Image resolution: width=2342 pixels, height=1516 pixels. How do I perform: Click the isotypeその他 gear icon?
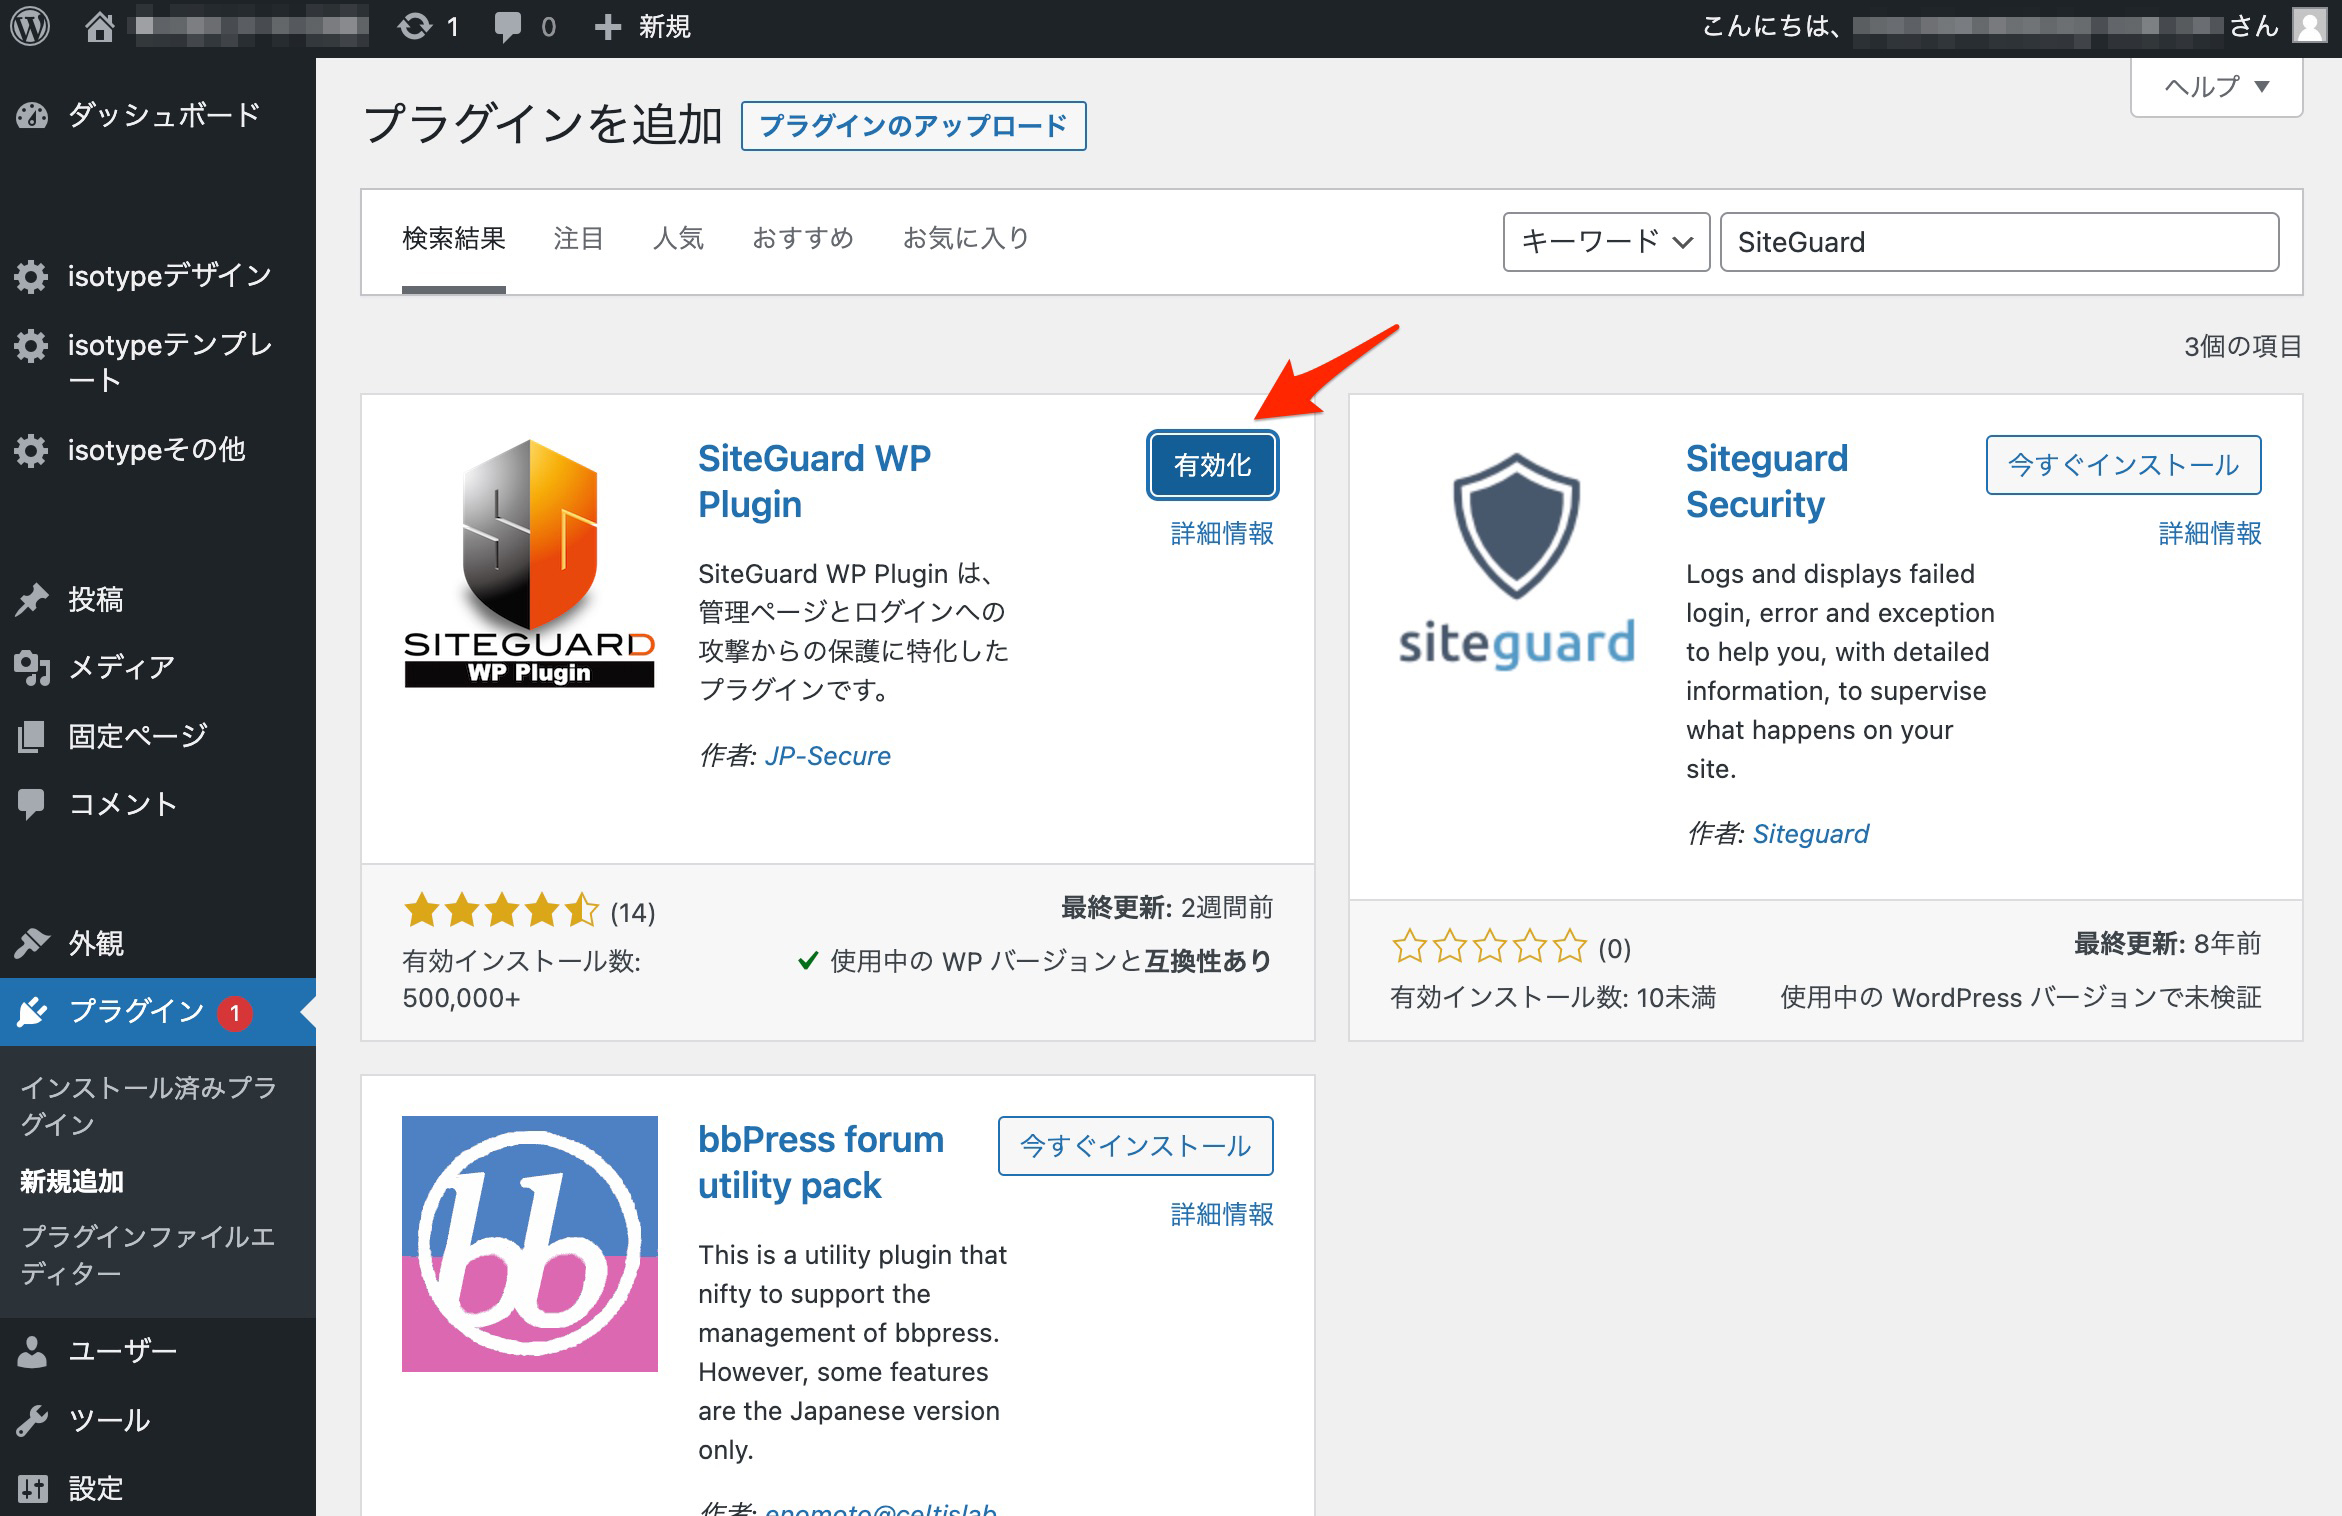coord(32,451)
